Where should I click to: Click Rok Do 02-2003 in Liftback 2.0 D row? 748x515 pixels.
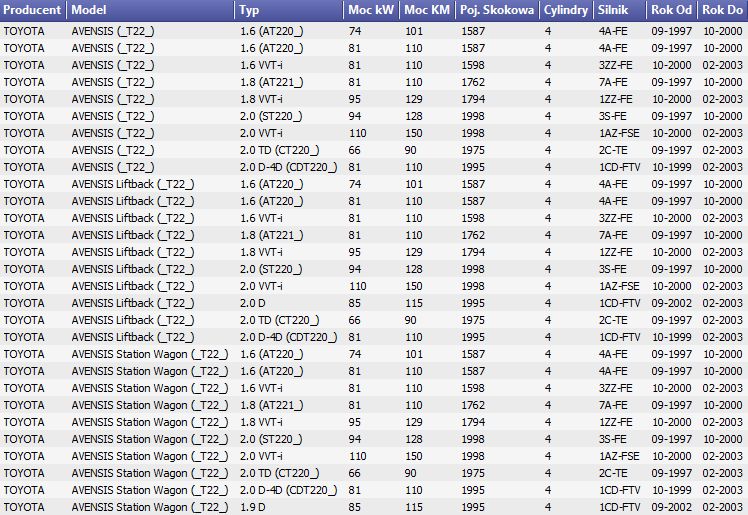(x=722, y=303)
